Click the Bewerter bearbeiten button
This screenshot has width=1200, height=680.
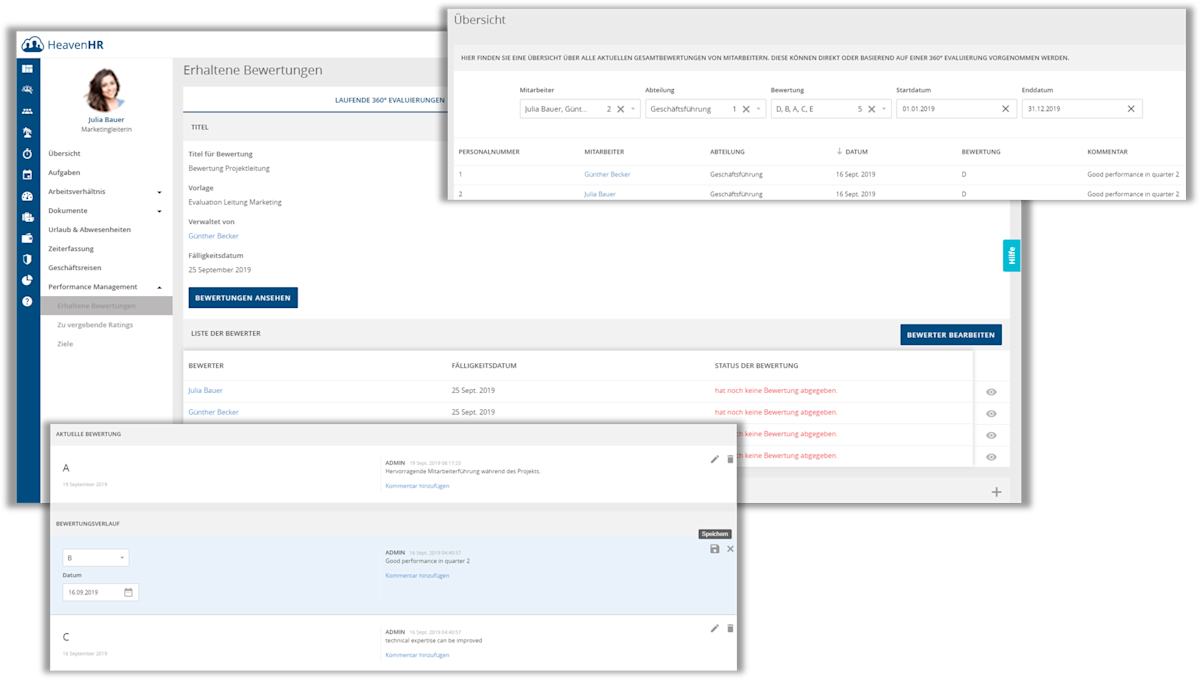951,335
